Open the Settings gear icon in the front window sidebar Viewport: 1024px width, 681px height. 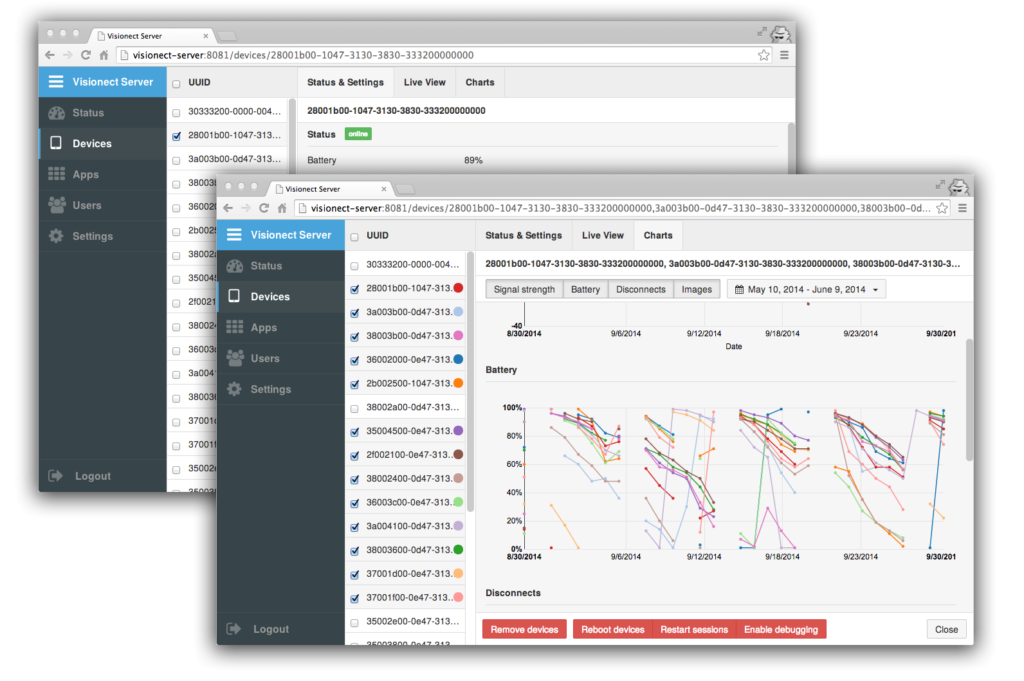point(234,389)
